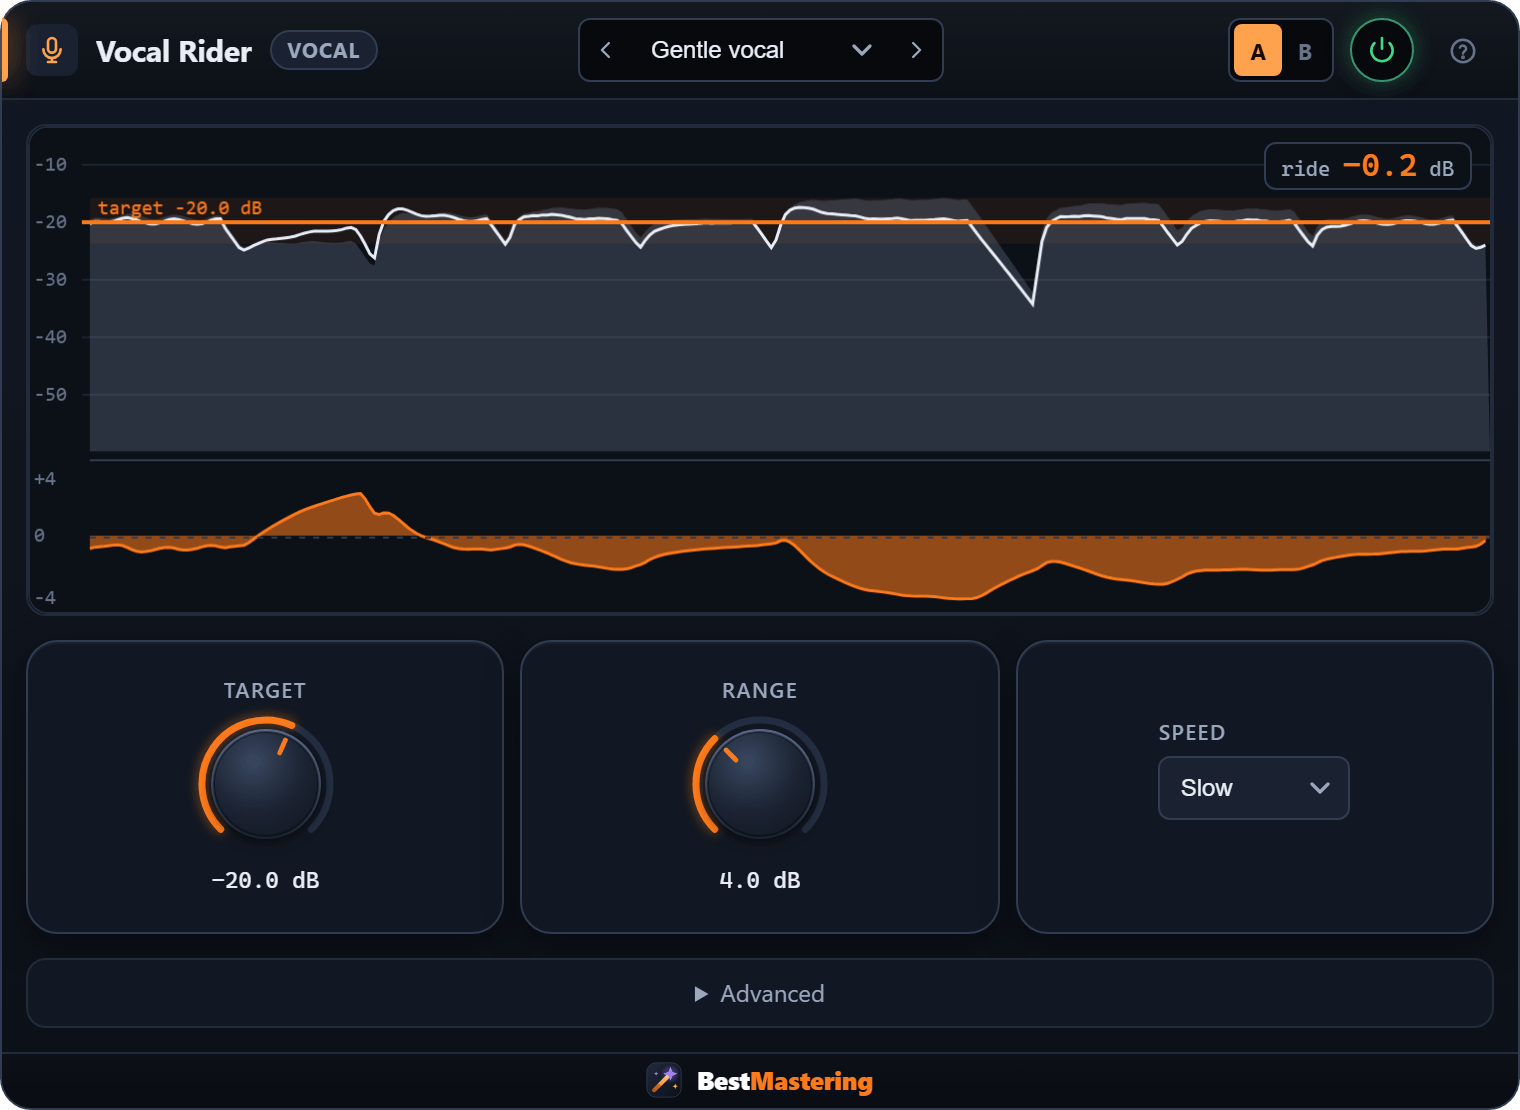Click the SPEED label
Screen dimensions: 1520x1110
1192,733
